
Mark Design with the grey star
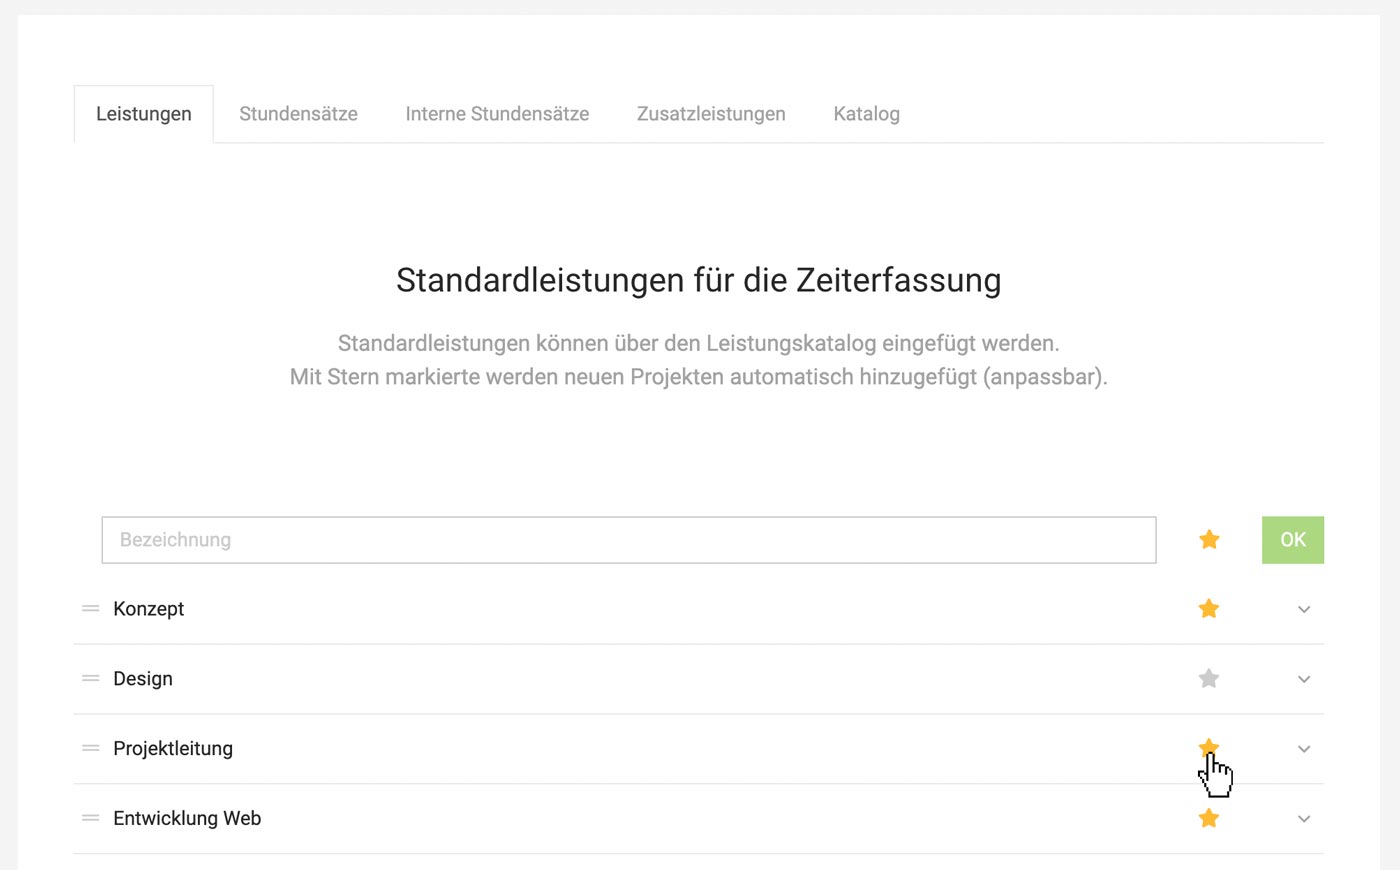1209,679
